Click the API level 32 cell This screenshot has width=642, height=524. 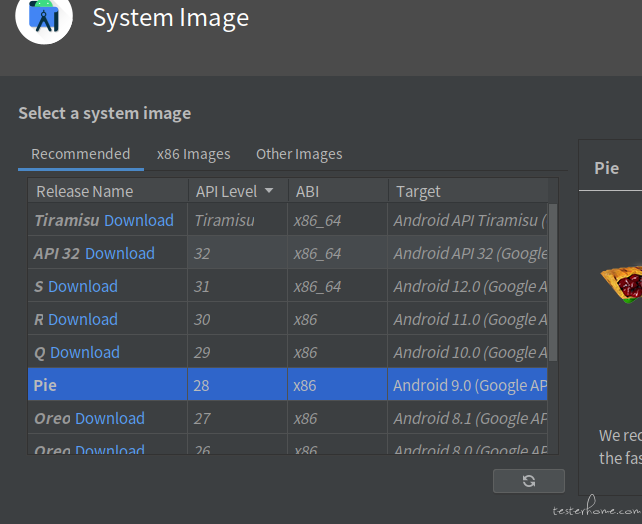coord(238,253)
